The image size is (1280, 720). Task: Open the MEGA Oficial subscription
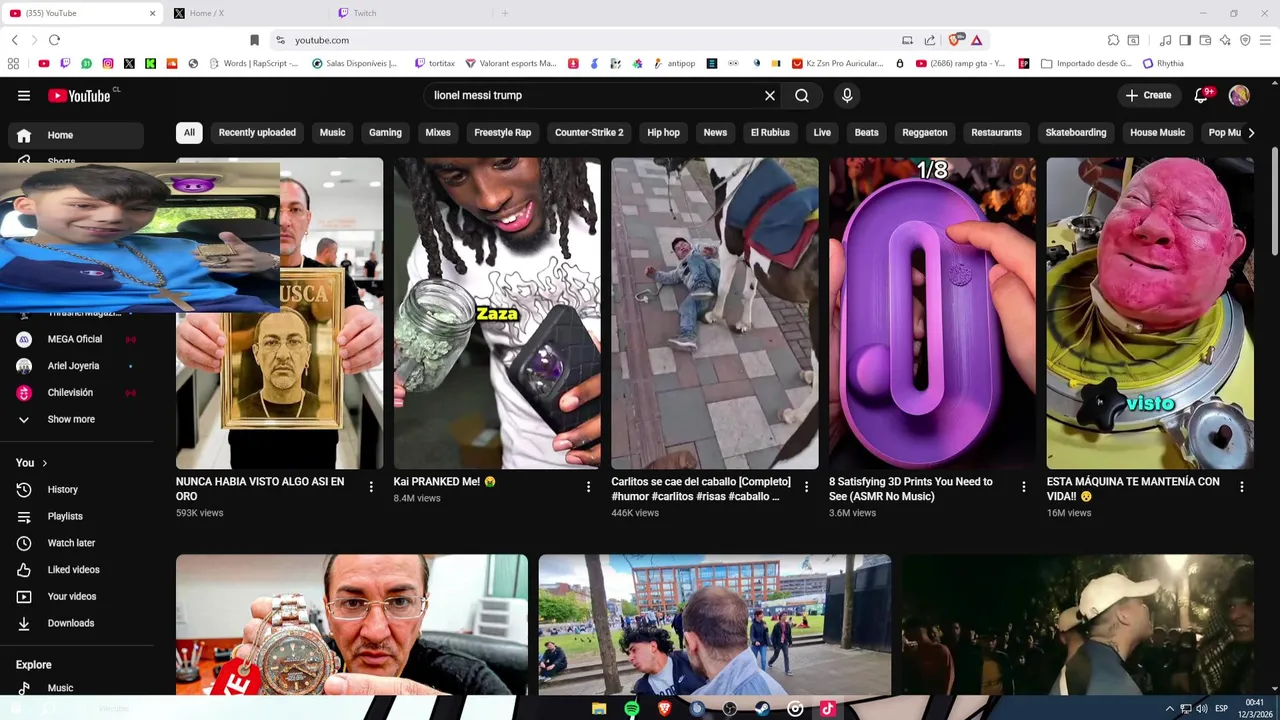[76, 339]
